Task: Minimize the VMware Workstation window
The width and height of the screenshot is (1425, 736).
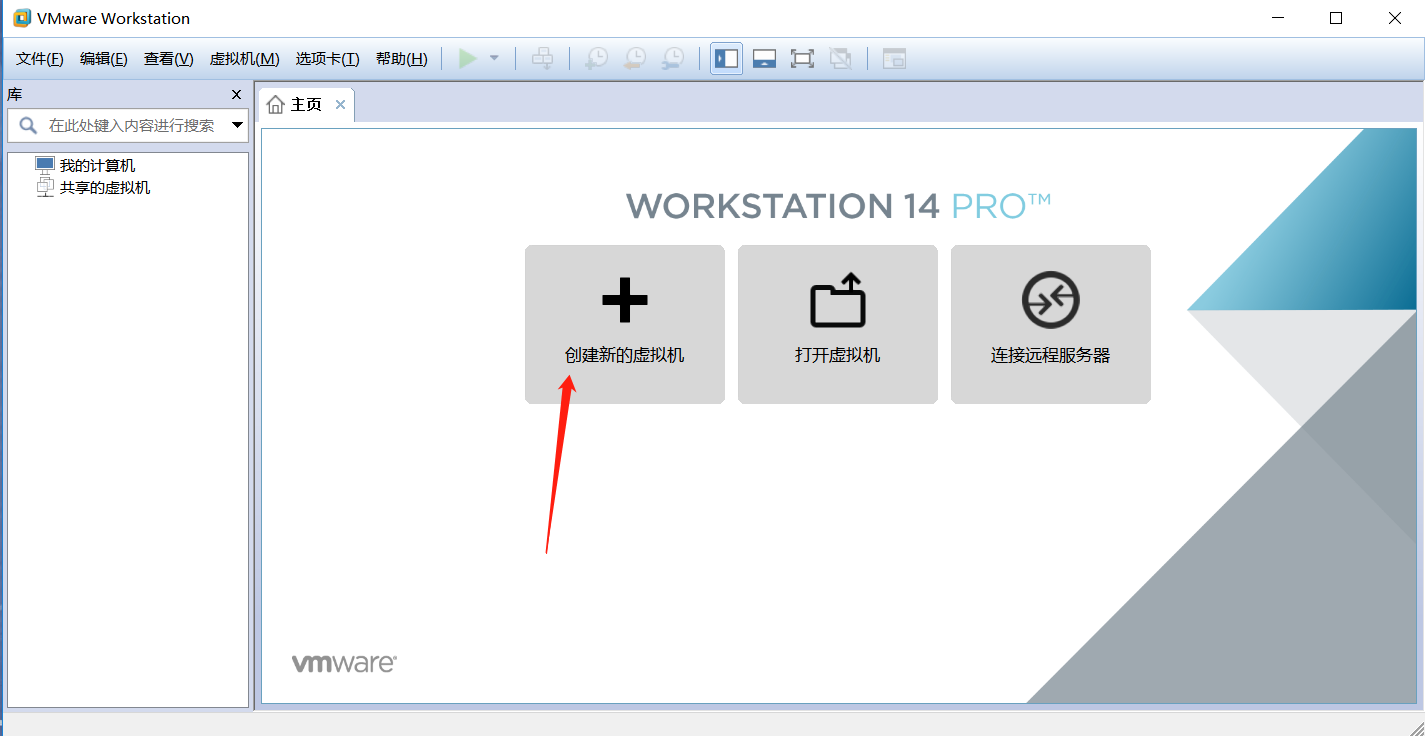Action: tap(1276, 18)
